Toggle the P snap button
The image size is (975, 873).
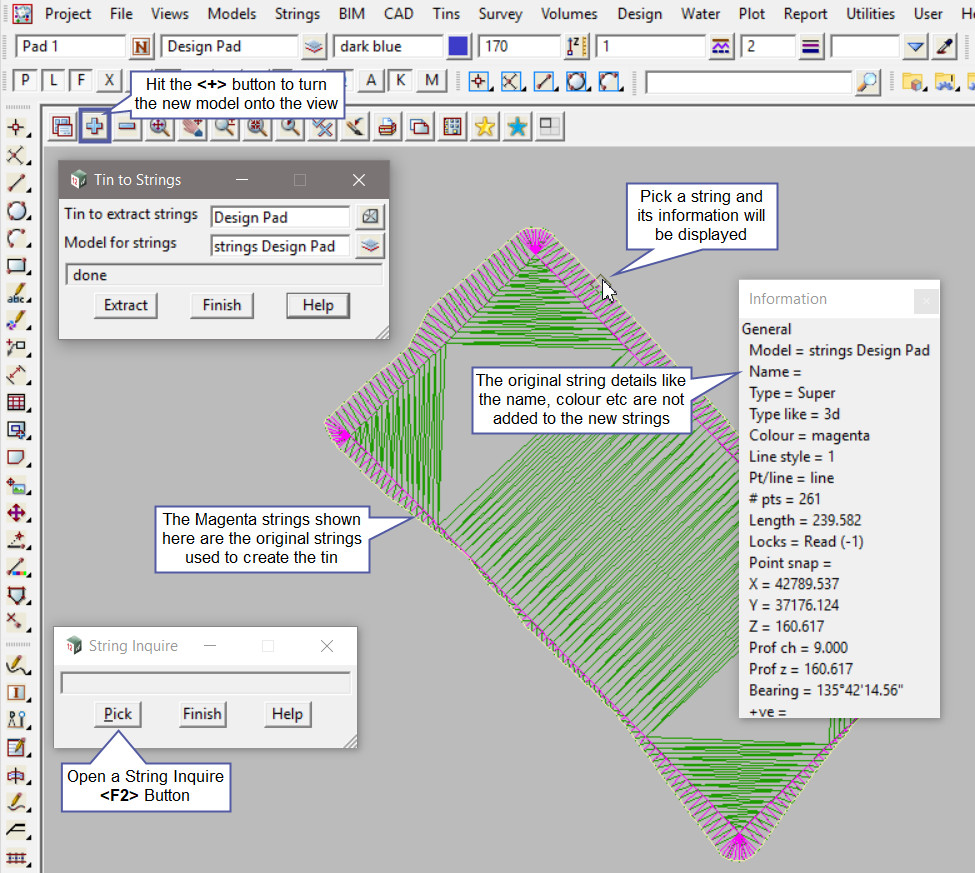tap(24, 81)
